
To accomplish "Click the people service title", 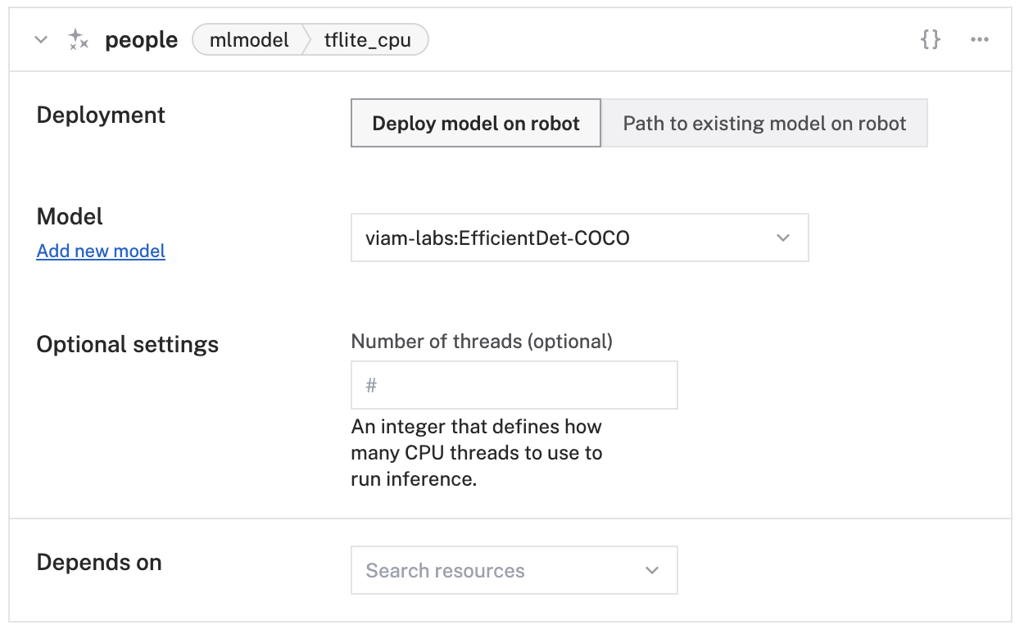I will pos(141,39).
